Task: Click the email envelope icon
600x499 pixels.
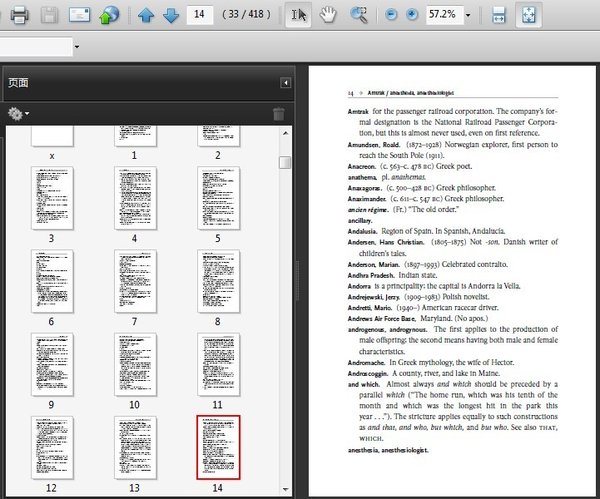Action: pyautogui.click(x=79, y=15)
